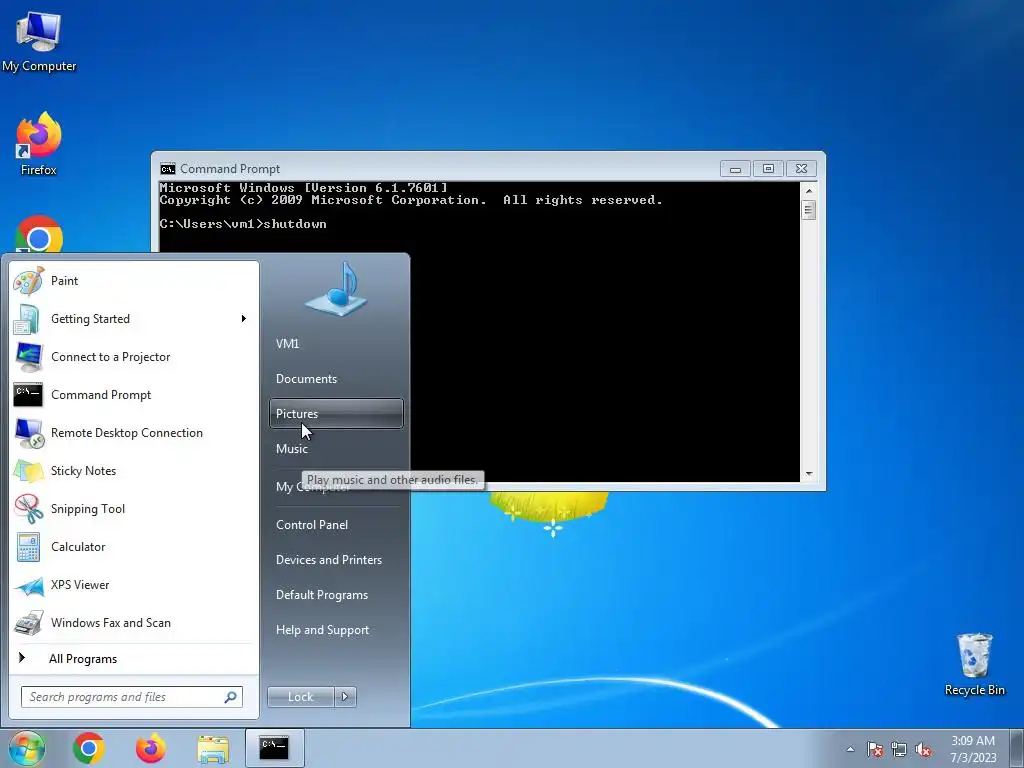Open the Lock button options arrow

345,697
